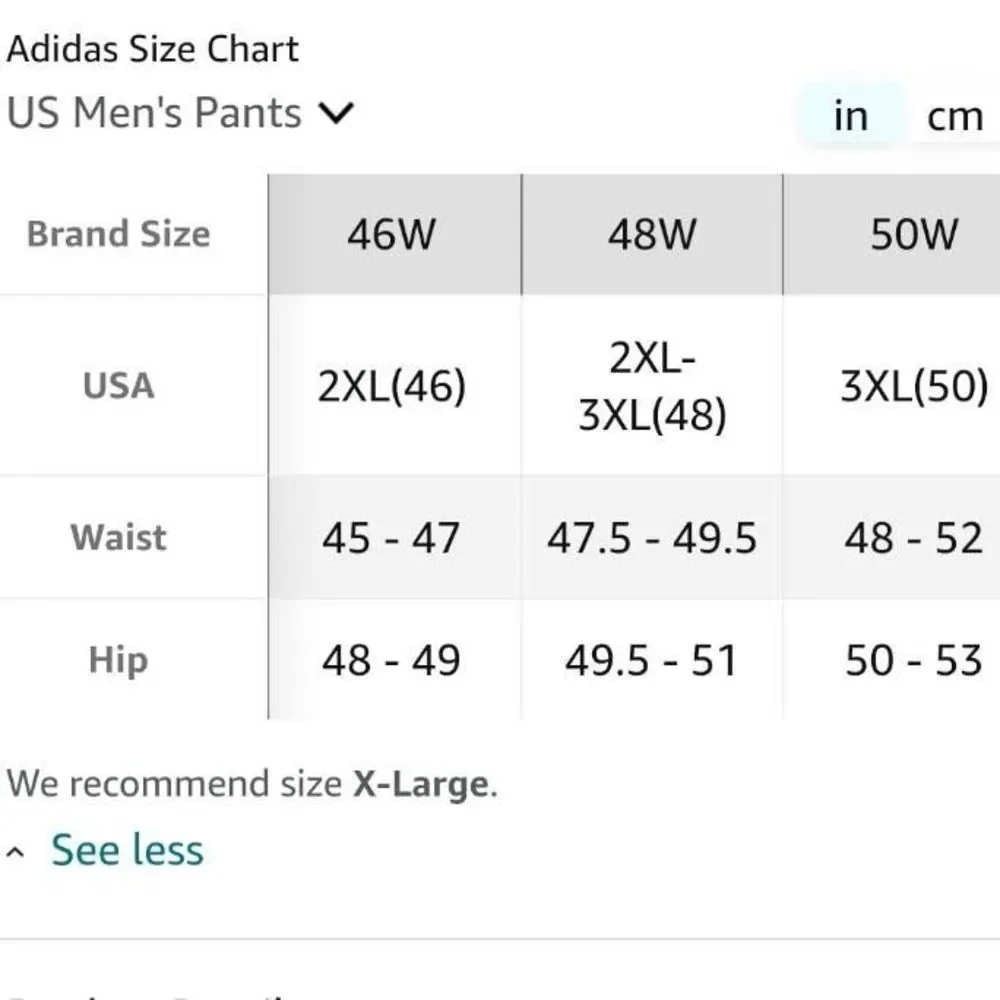Select the USA row label
This screenshot has width=1000, height=1000.
point(118,386)
